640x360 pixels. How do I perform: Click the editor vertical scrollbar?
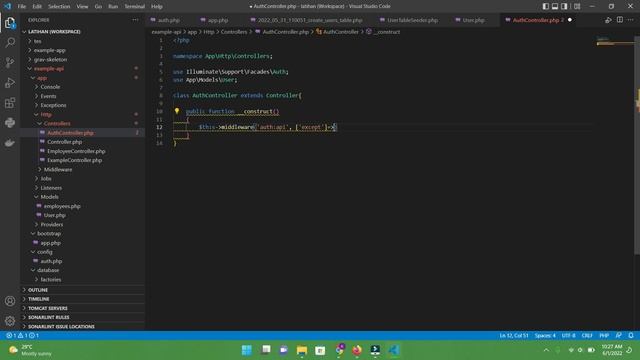tap(637, 145)
